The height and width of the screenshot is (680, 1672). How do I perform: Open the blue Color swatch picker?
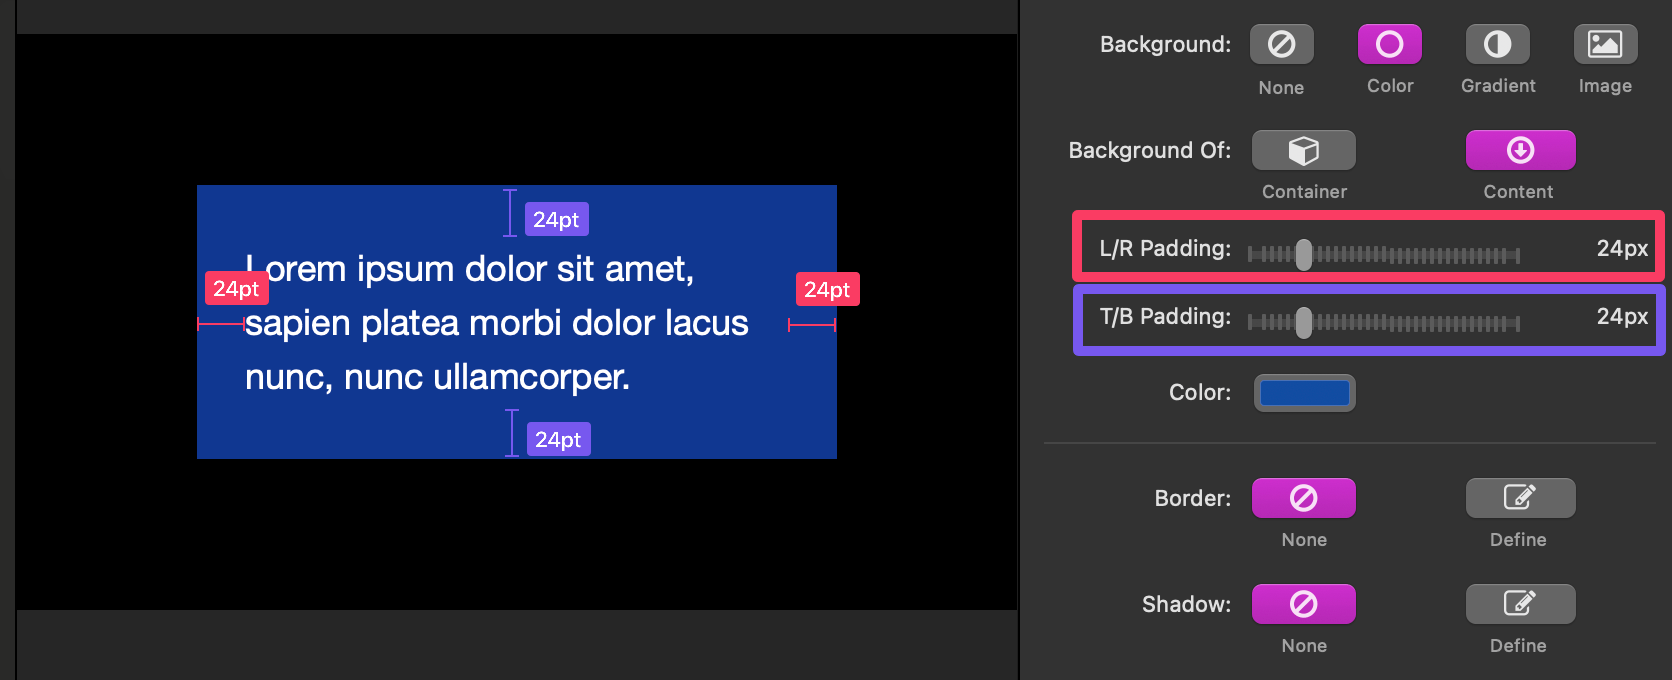1304,393
